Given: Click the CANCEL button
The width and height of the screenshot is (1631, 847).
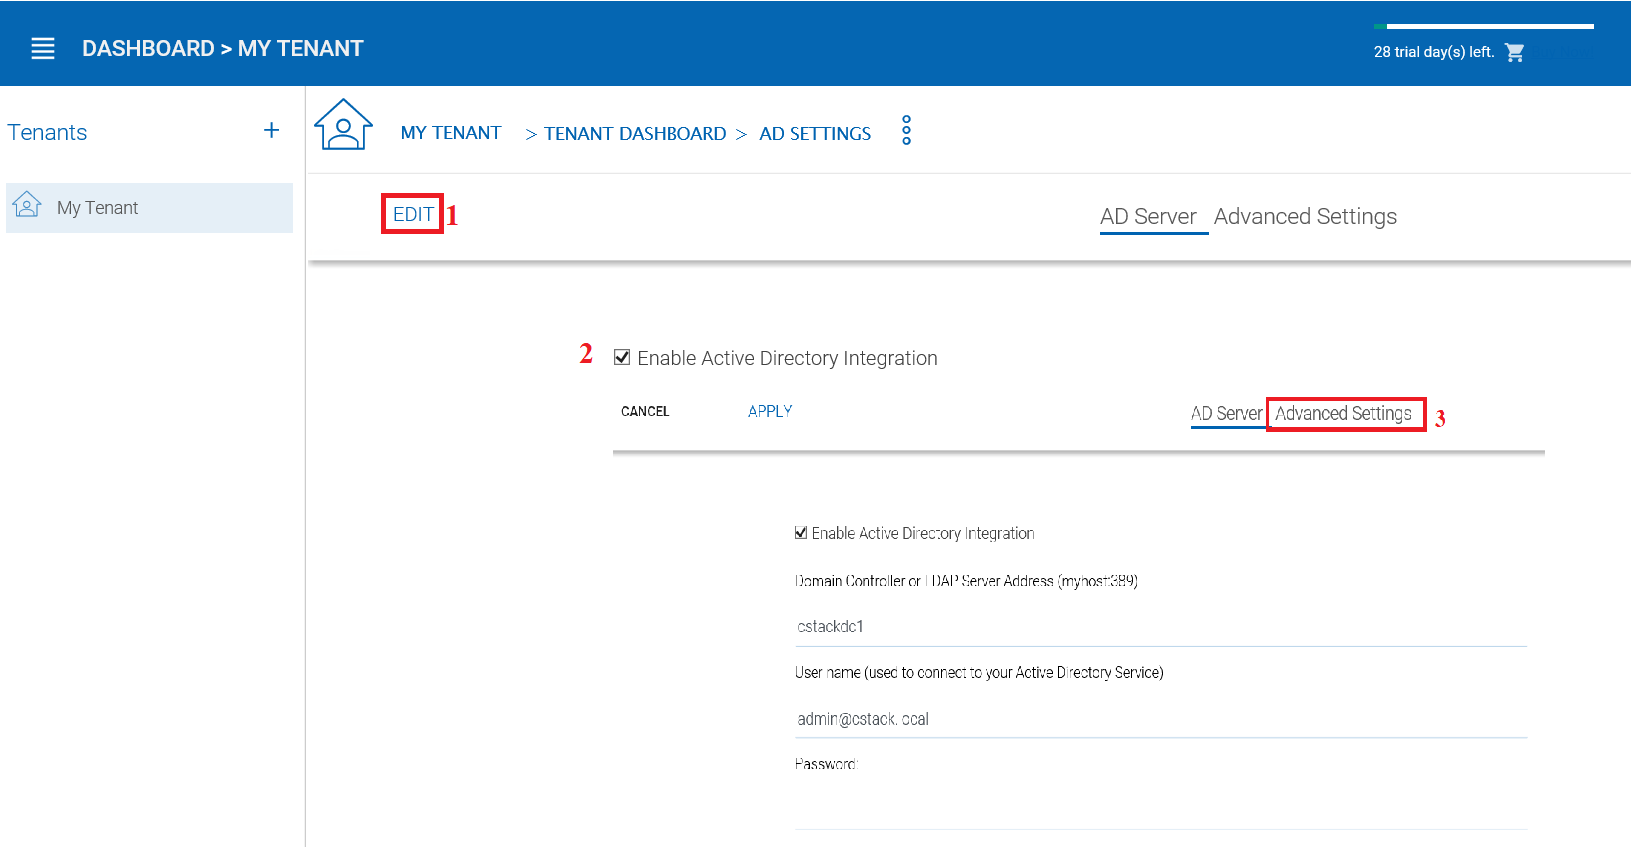Looking at the screenshot, I should click(x=645, y=411).
